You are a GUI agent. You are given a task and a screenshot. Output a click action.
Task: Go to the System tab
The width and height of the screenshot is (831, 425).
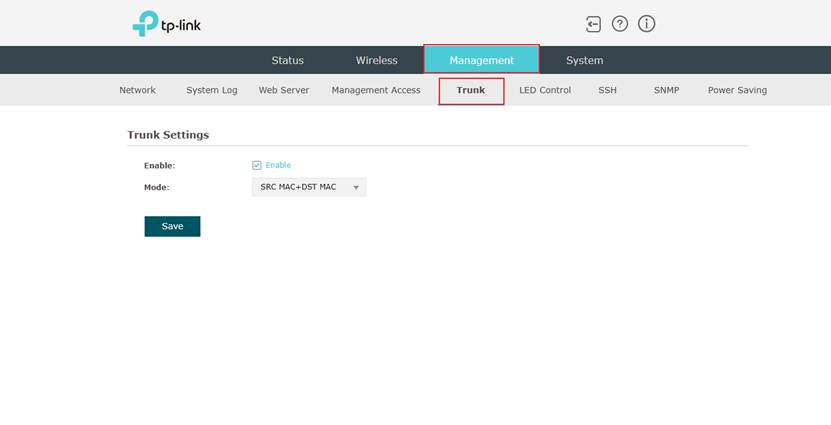(x=584, y=60)
